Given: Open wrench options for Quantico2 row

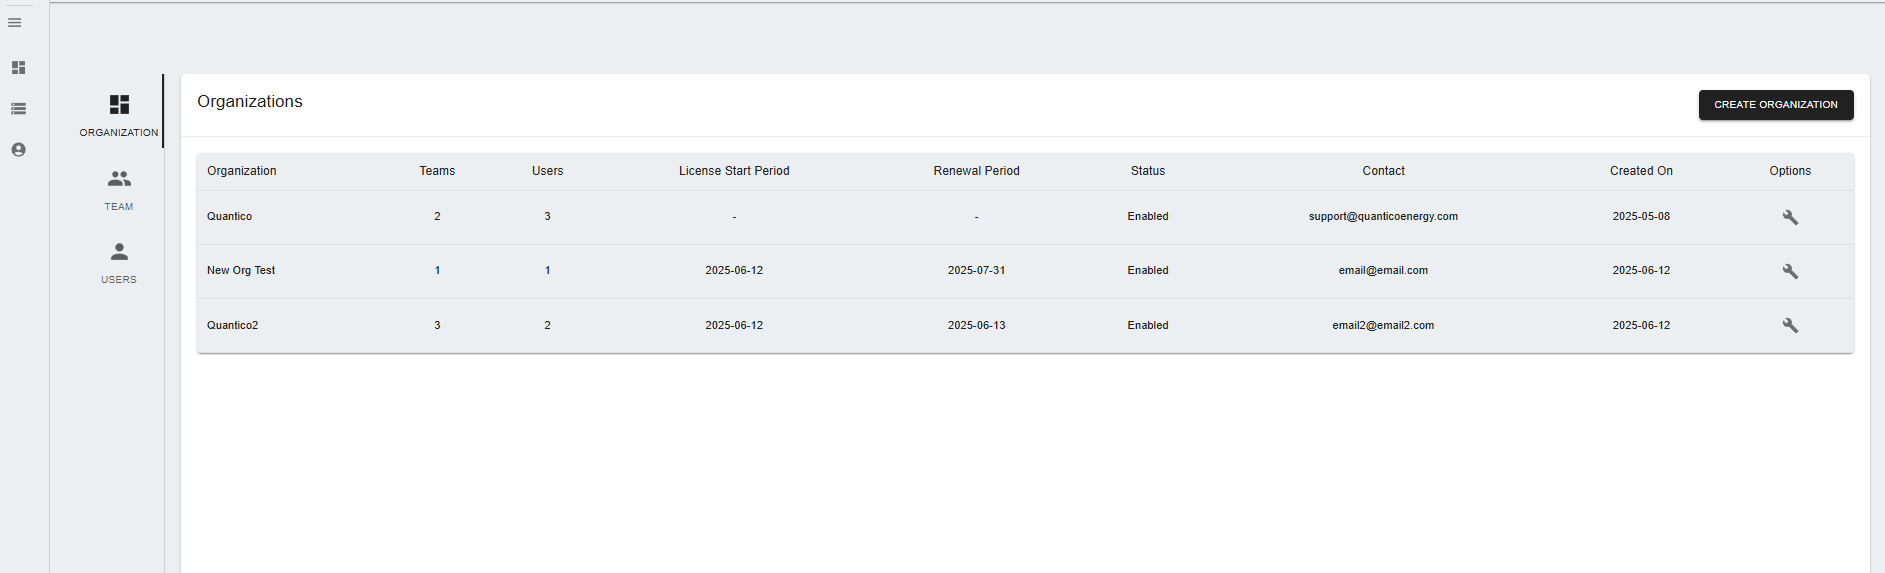Looking at the screenshot, I should click(1790, 325).
